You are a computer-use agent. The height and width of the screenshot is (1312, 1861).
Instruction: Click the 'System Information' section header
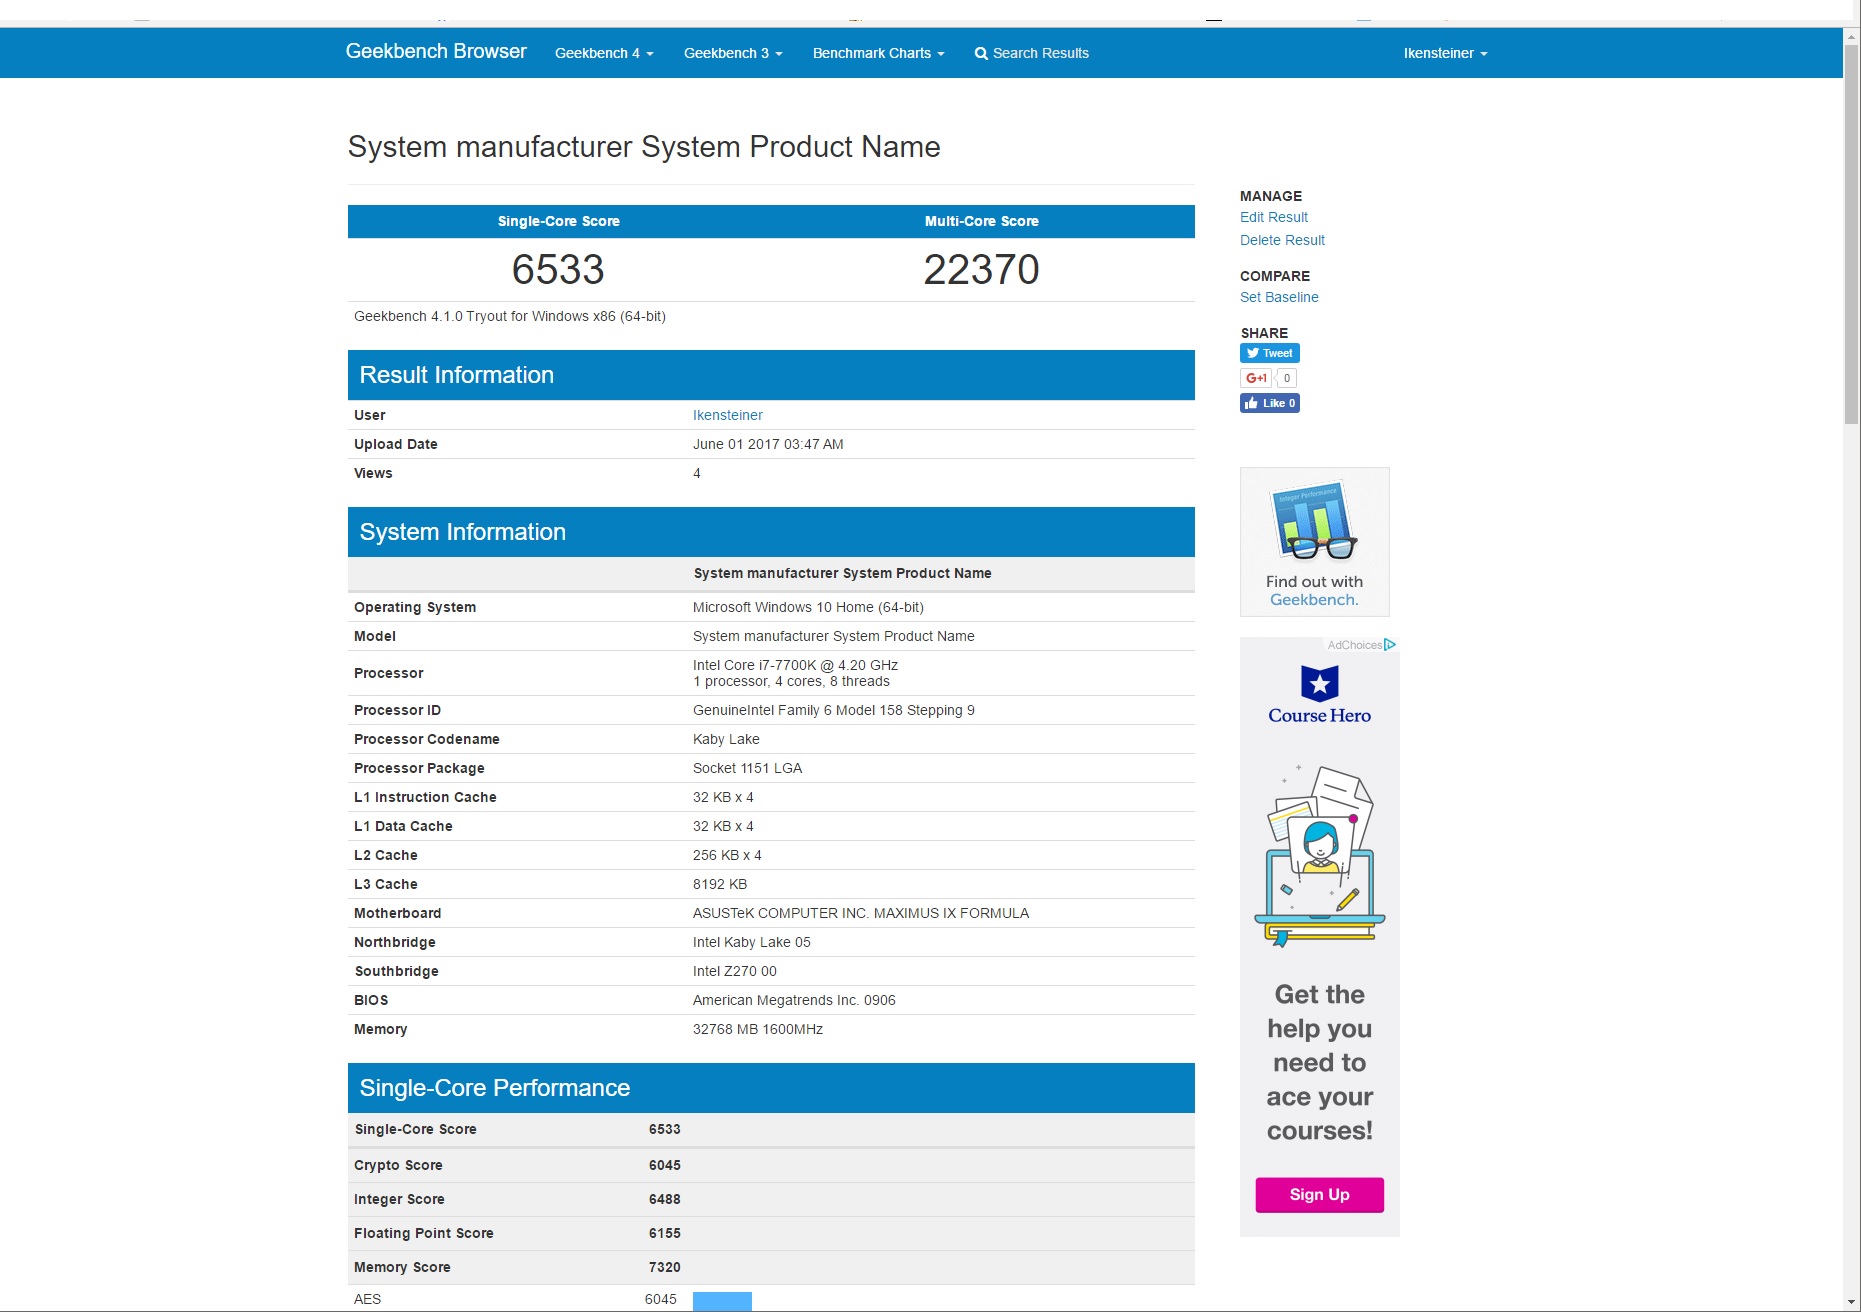point(771,532)
